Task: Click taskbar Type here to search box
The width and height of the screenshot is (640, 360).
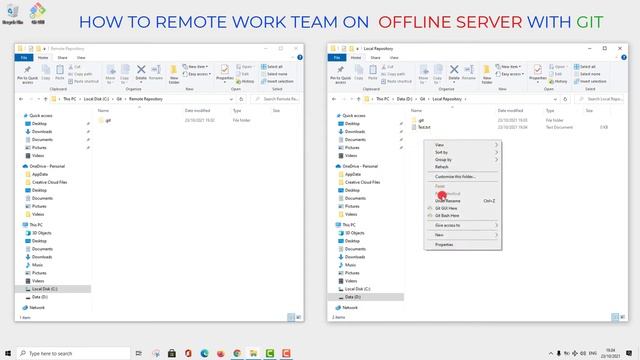Action: (73, 353)
